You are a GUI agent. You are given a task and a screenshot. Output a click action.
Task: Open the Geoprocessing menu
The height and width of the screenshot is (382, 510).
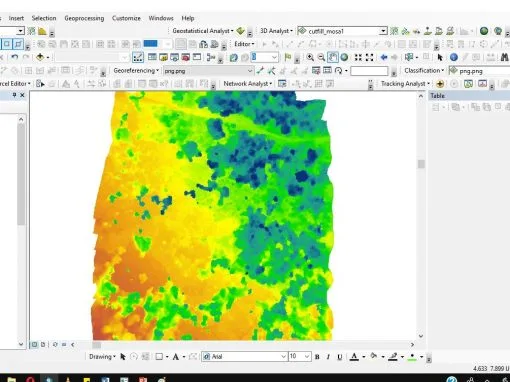(x=84, y=18)
